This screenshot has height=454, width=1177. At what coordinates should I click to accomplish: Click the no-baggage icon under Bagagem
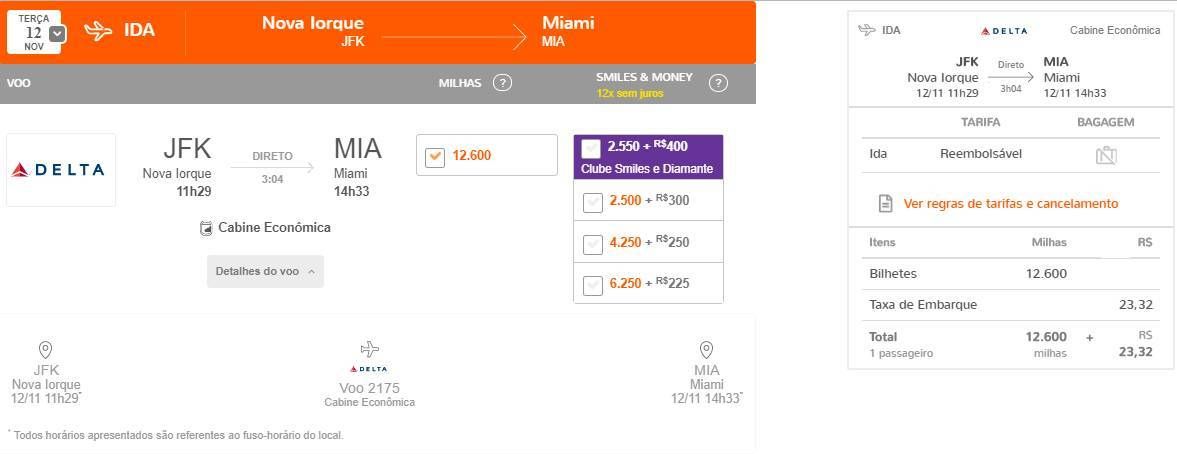[x=1106, y=155]
